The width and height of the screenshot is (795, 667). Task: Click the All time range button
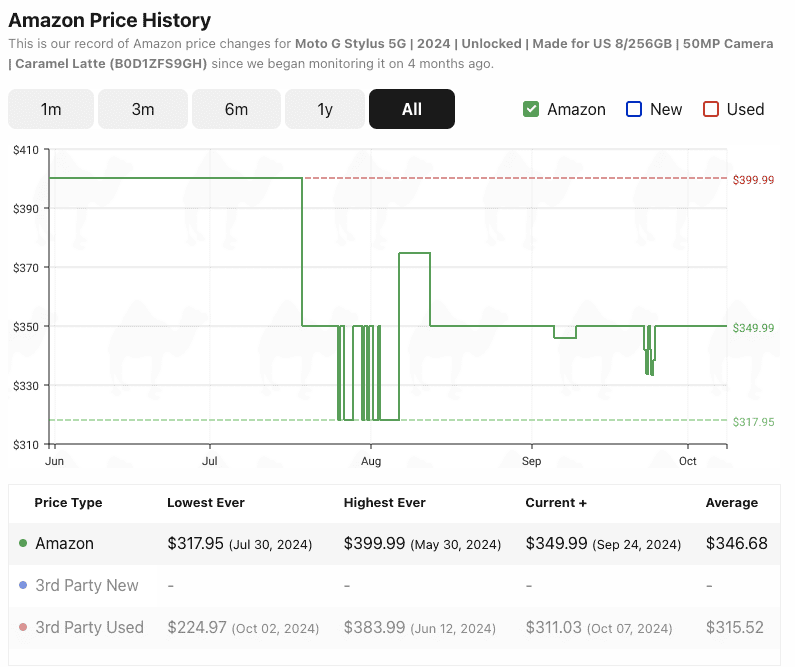[x=412, y=109]
